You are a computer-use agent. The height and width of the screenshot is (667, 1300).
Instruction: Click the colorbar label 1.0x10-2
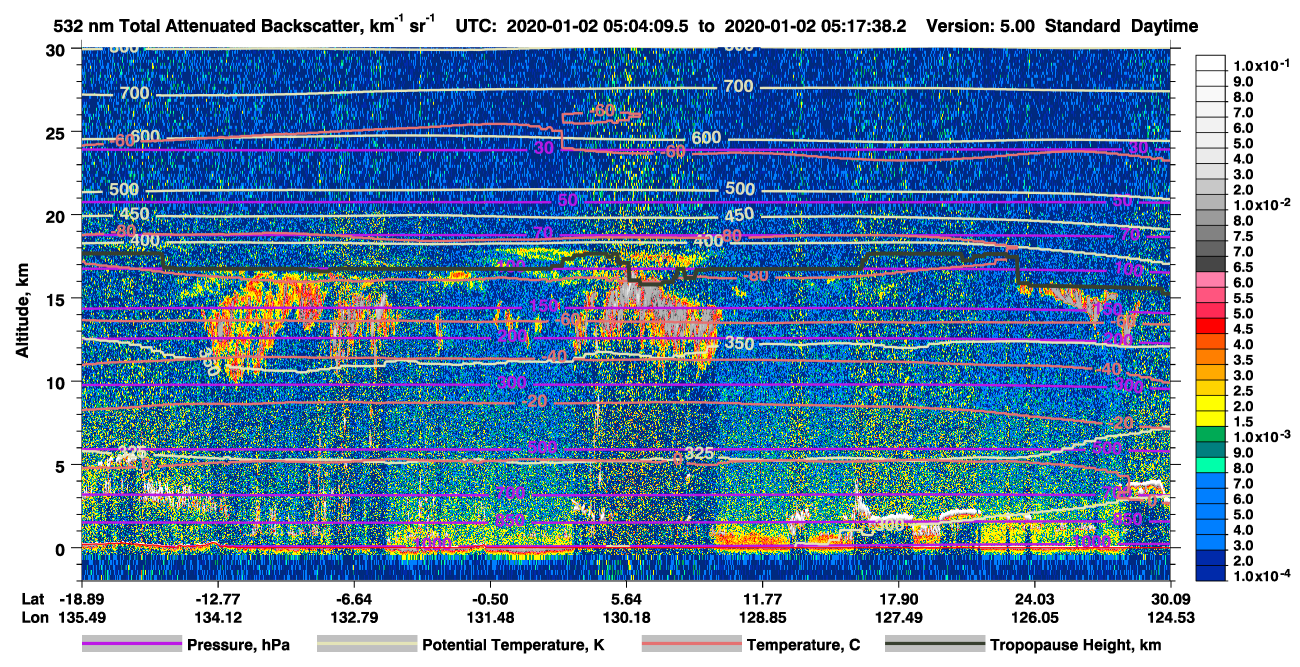pyautogui.click(x=1260, y=204)
